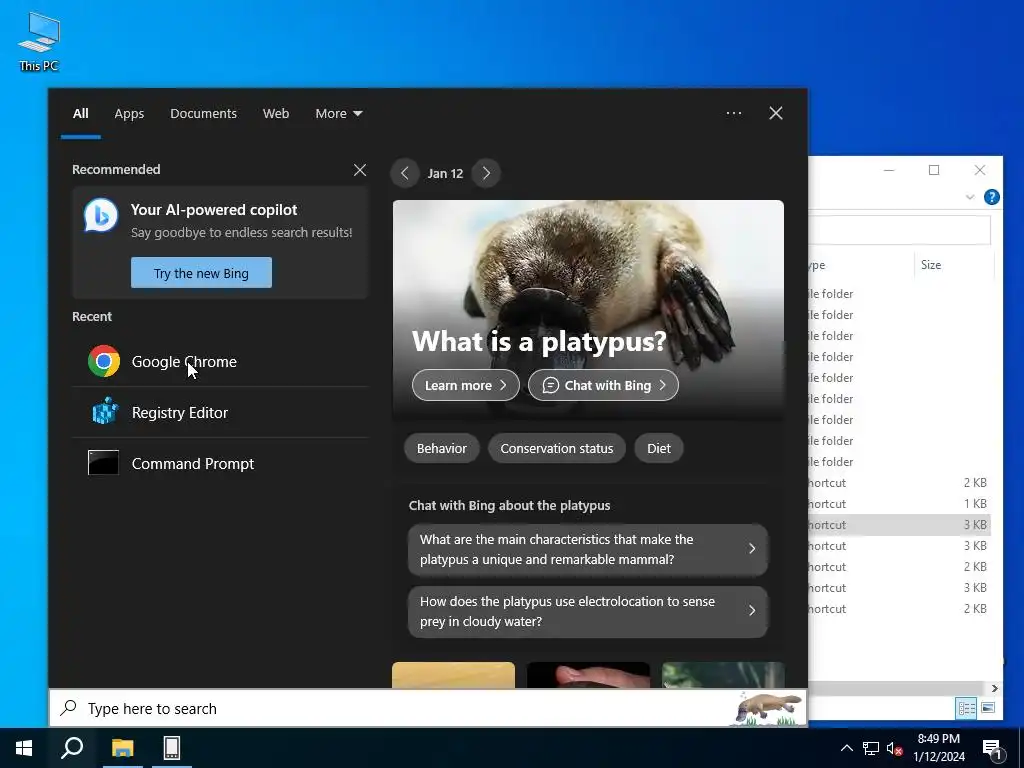Go to previous day arrow before Jan 12
Image resolution: width=1024 pixels, height=768 pixels.
pos(405,173)
